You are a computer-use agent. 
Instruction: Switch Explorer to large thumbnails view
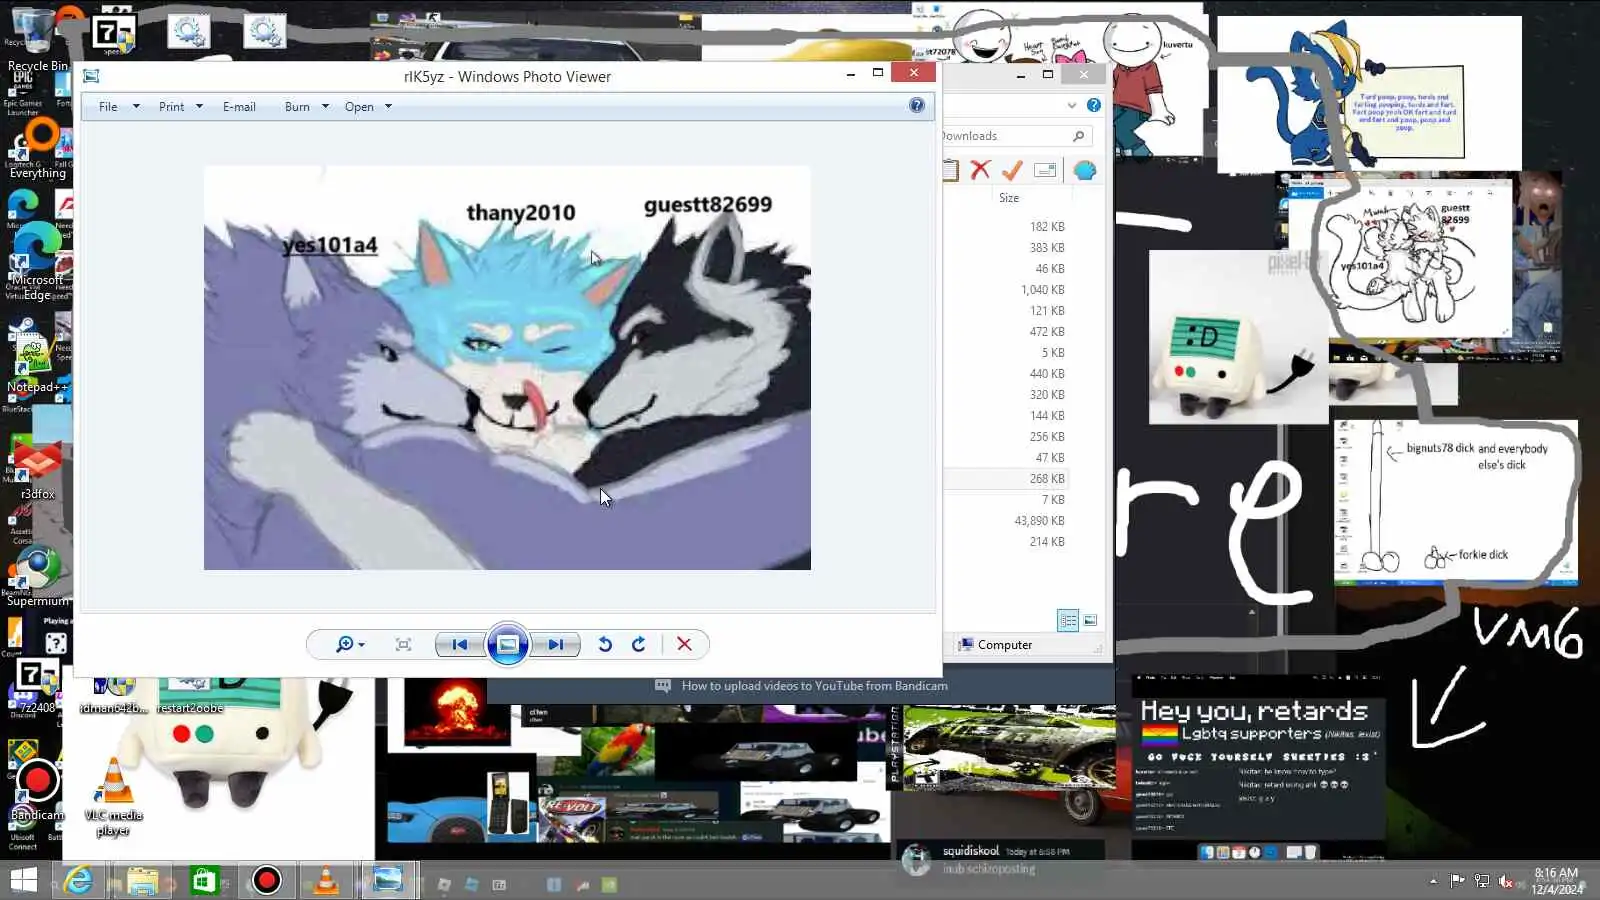(1090, 621)
